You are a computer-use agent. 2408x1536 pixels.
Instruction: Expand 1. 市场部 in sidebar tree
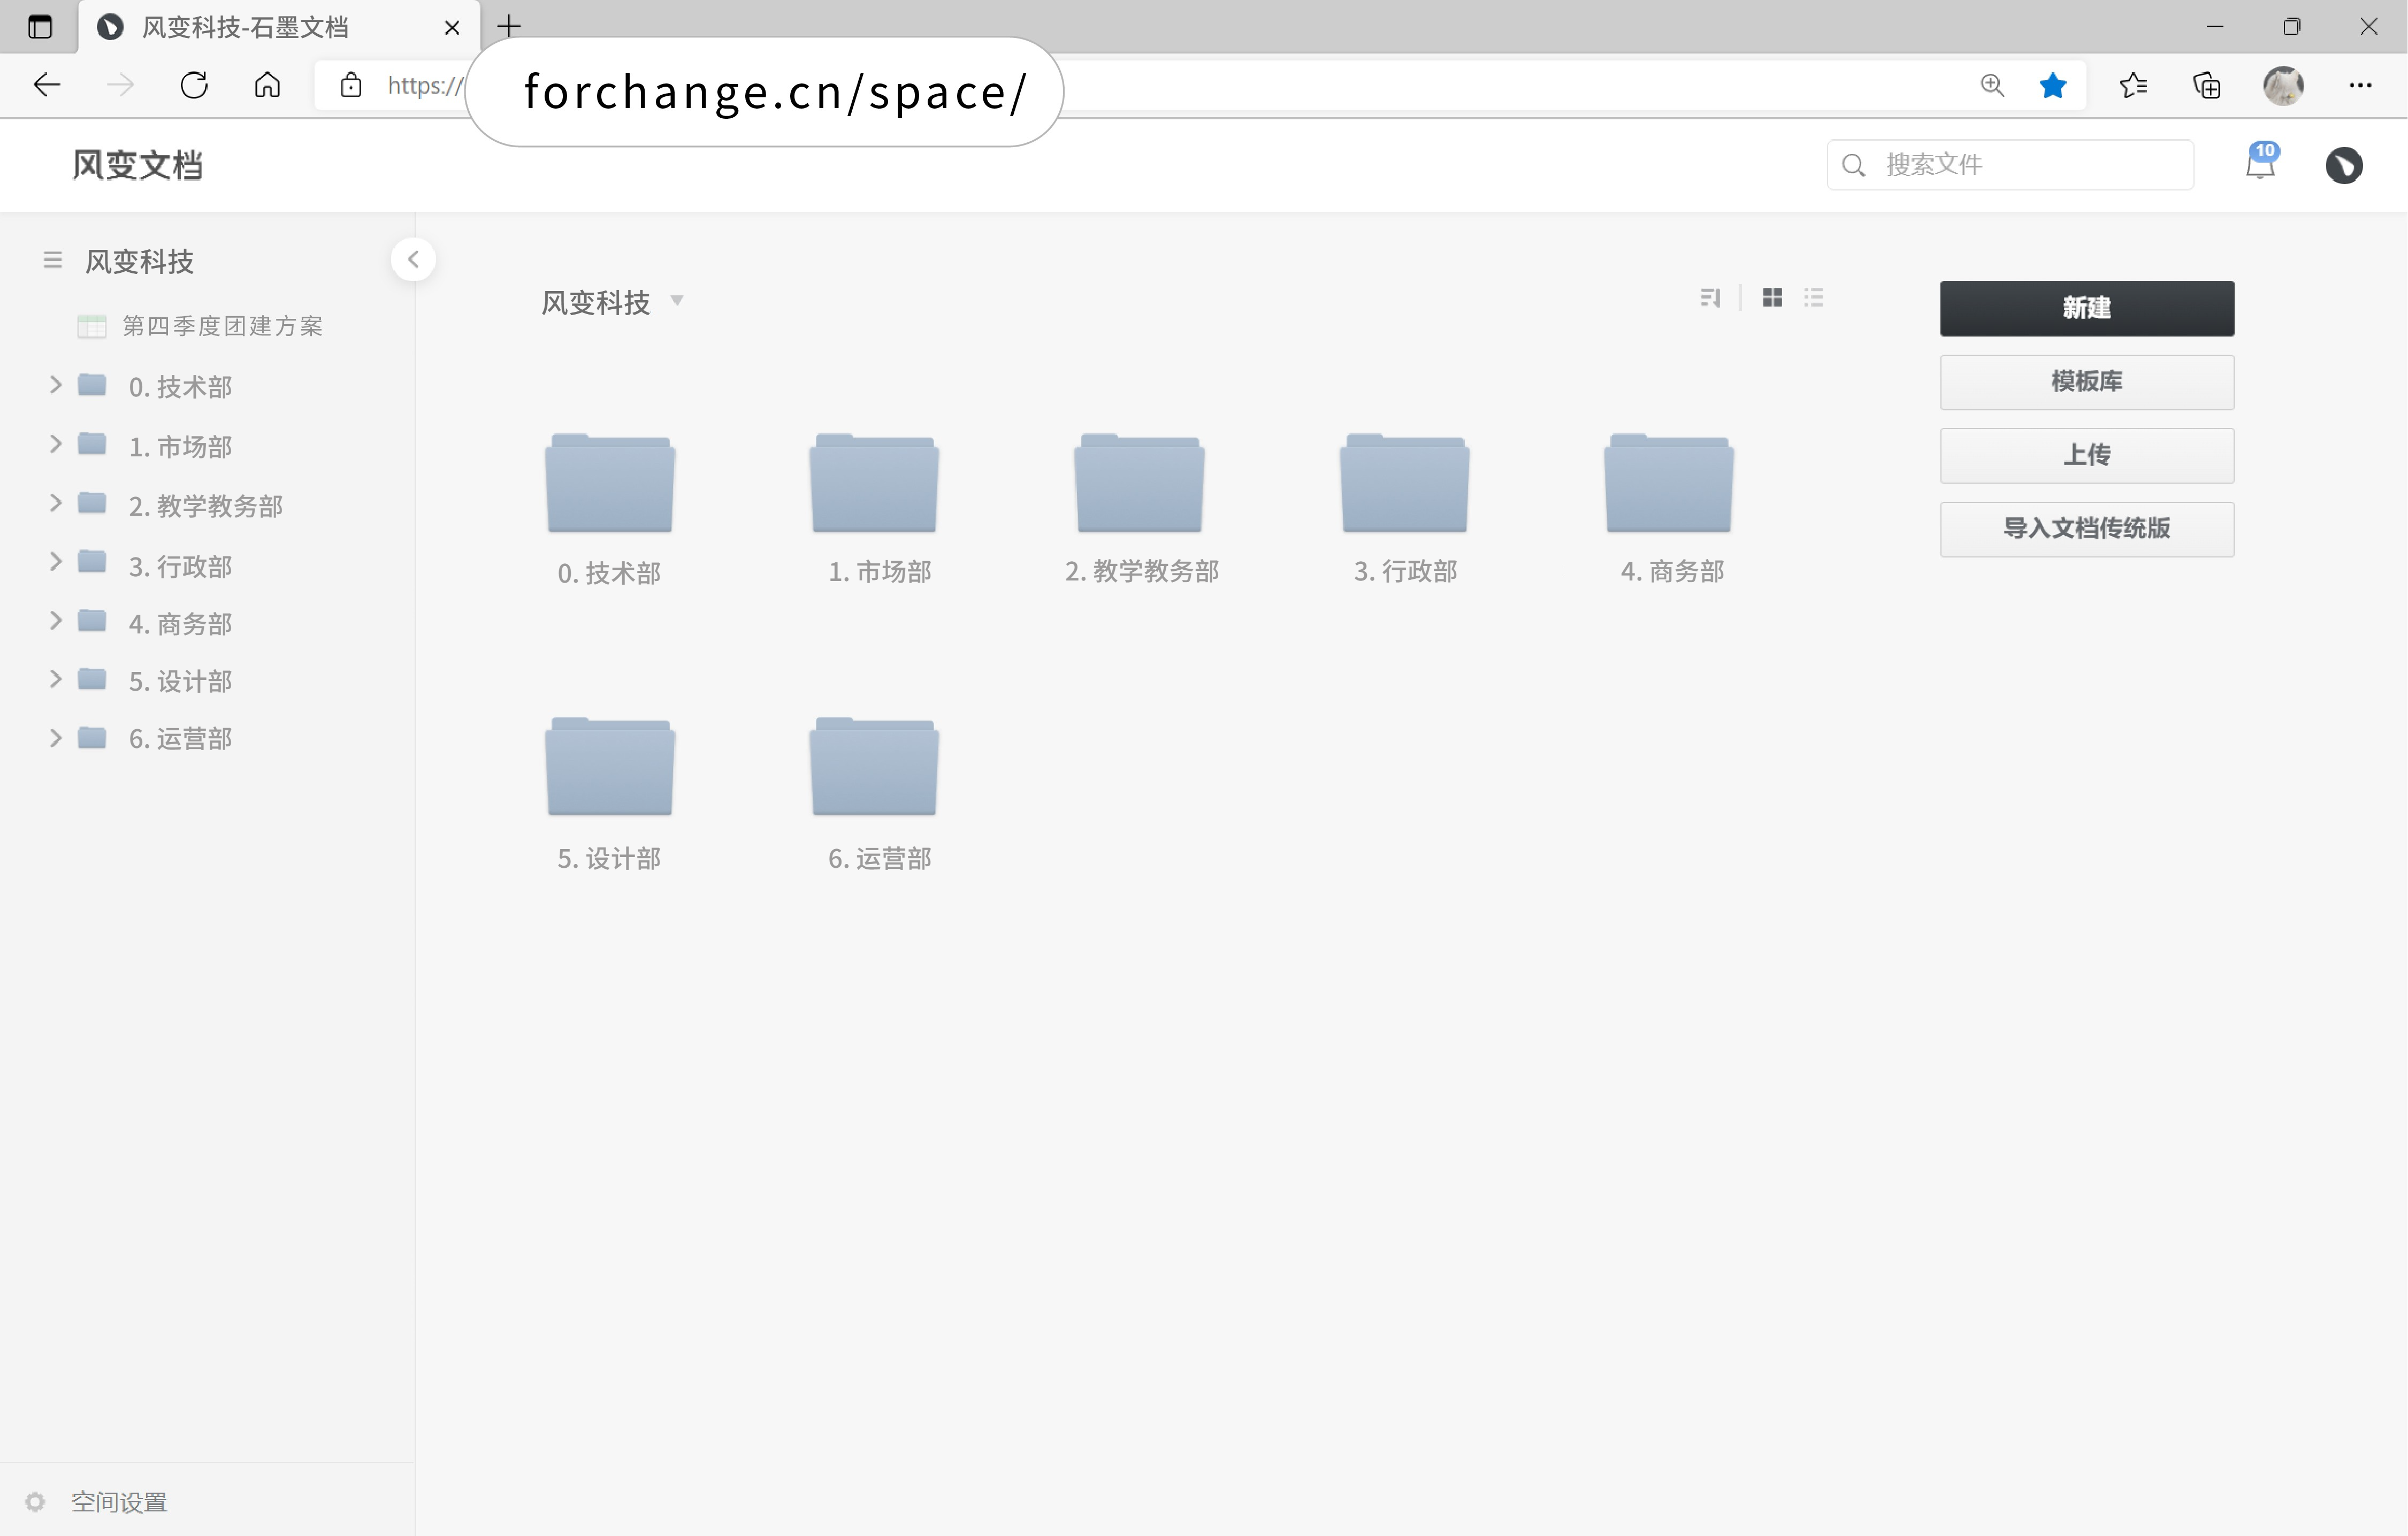(56, 444)
